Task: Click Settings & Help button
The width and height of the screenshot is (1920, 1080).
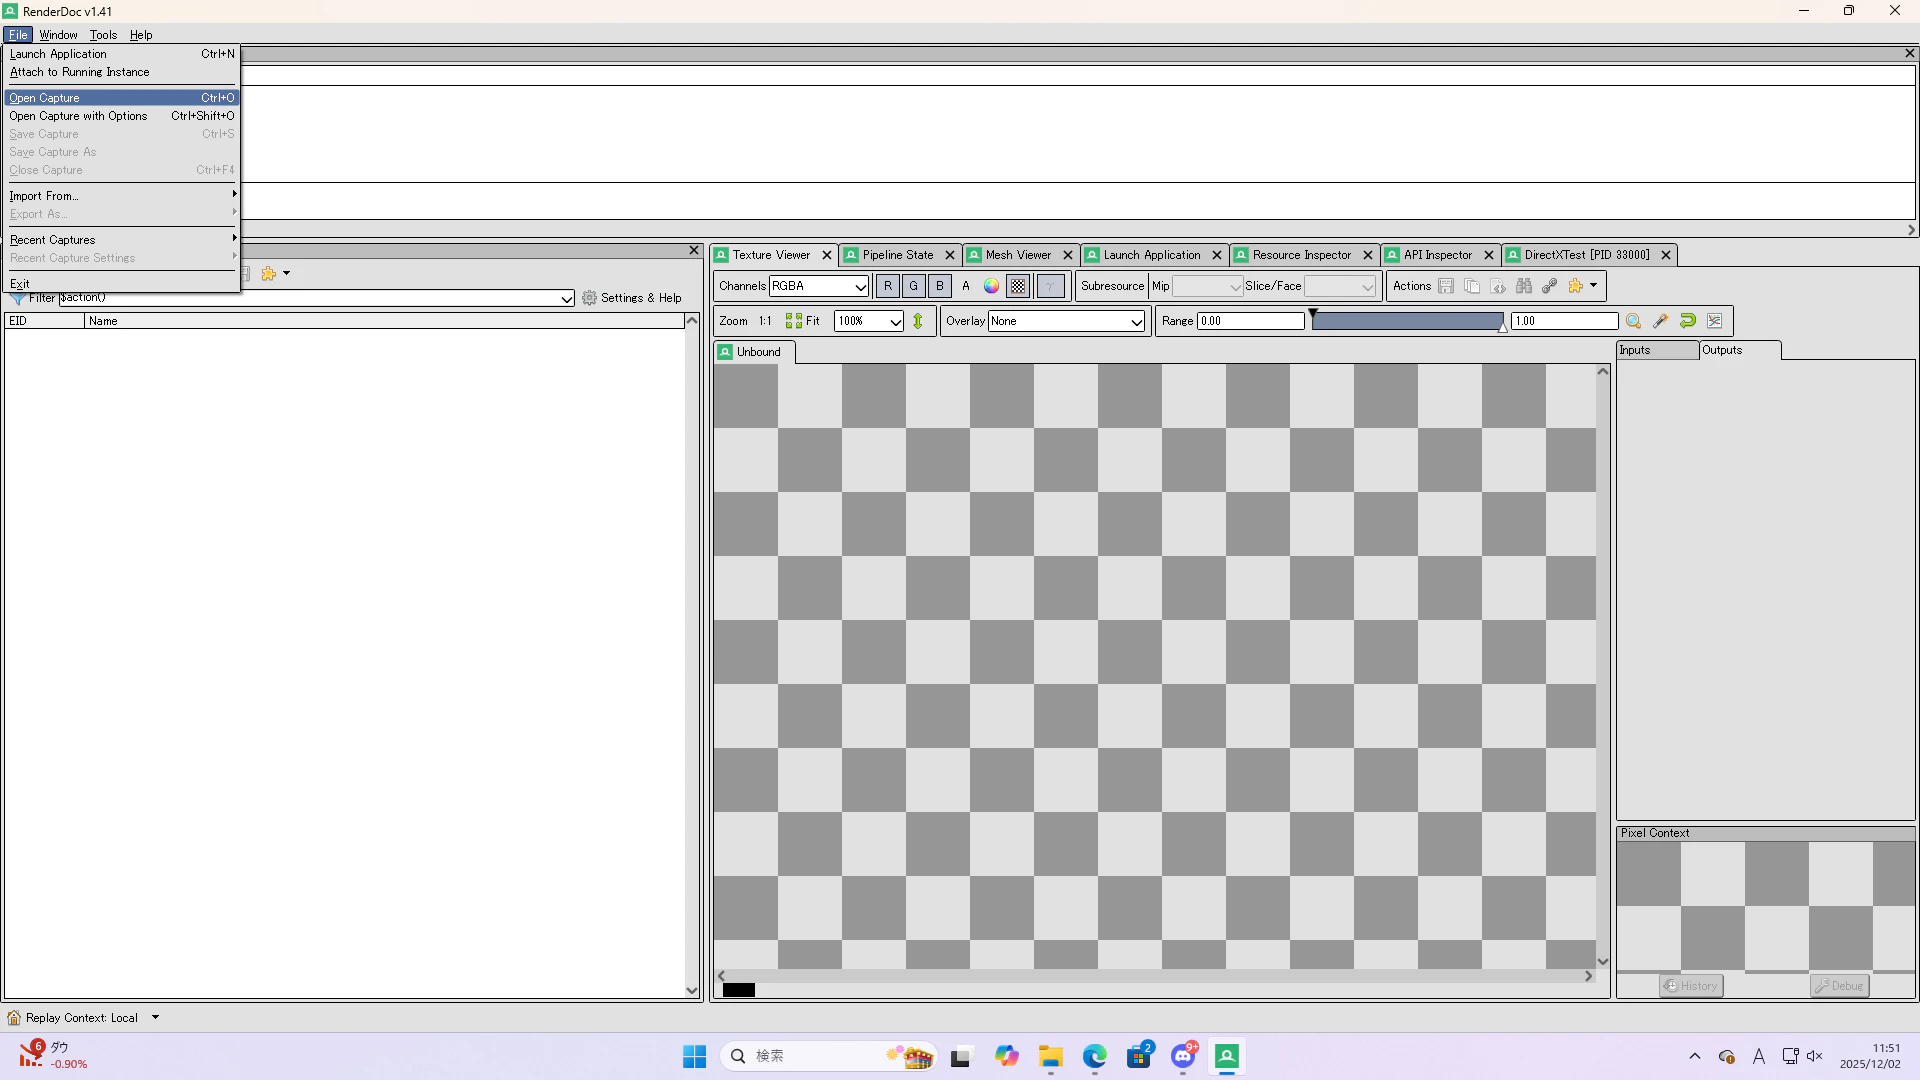Action: 632,298
